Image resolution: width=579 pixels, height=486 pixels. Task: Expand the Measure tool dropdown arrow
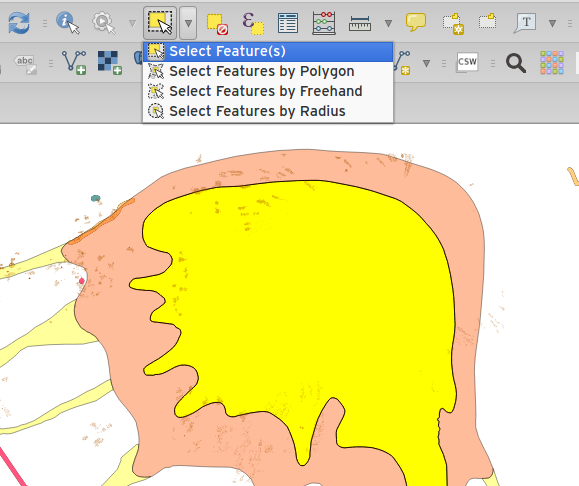tap(388, 24)
